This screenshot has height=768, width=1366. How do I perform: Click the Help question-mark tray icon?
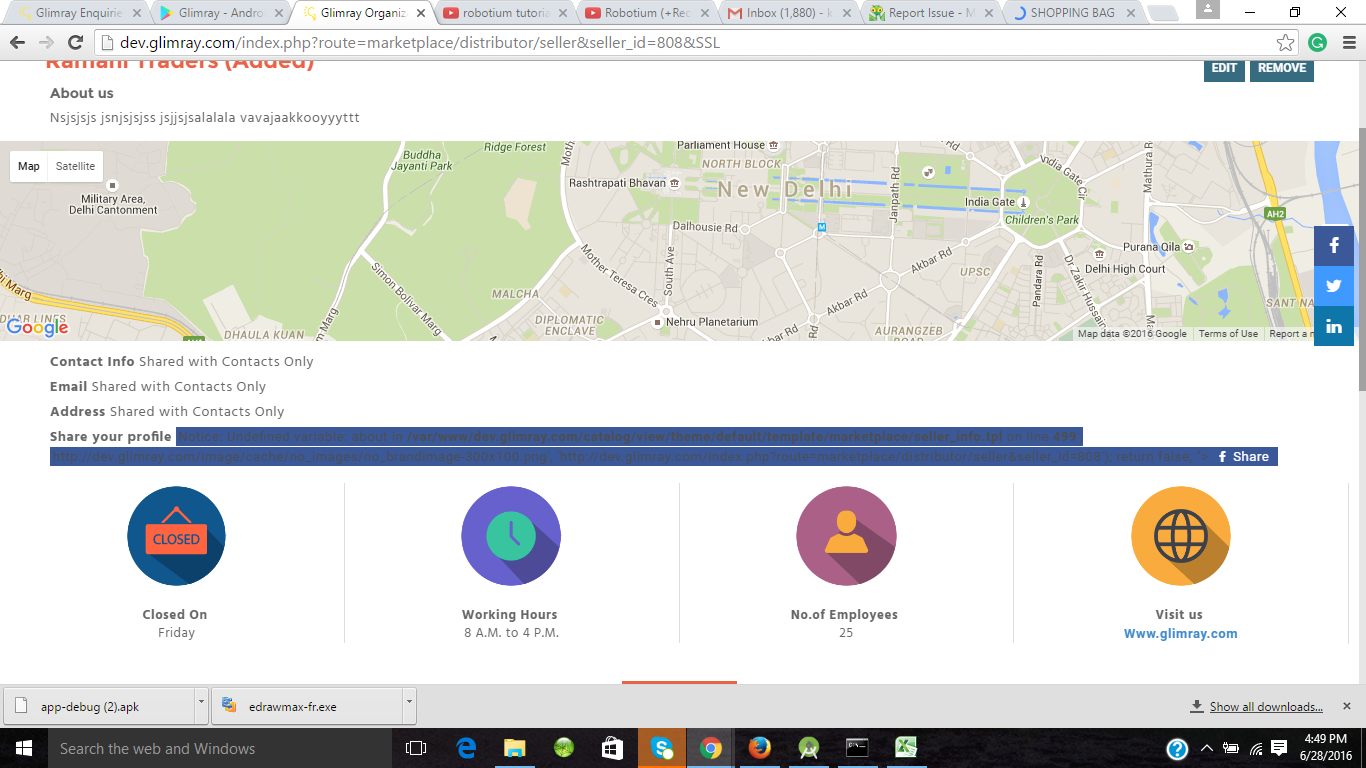1177,748
